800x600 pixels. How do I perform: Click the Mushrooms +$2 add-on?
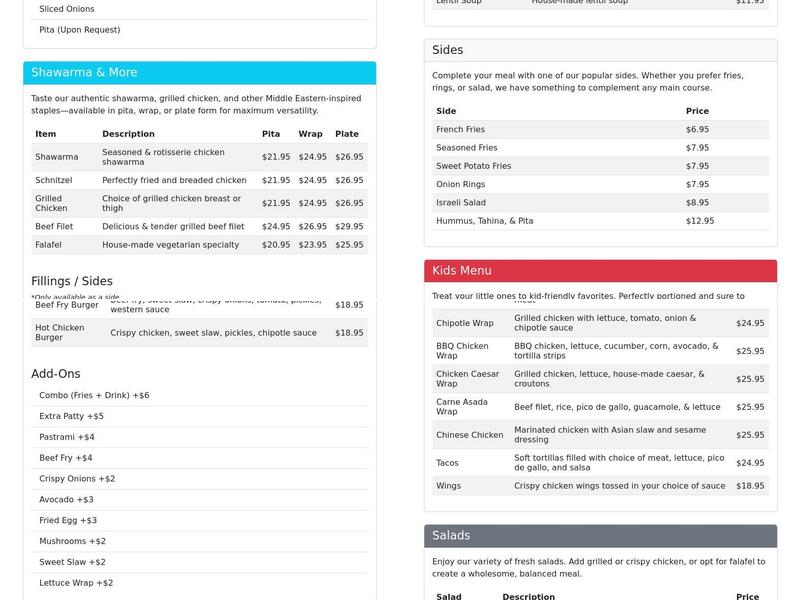pyautogui.click(x=199, y=541)
